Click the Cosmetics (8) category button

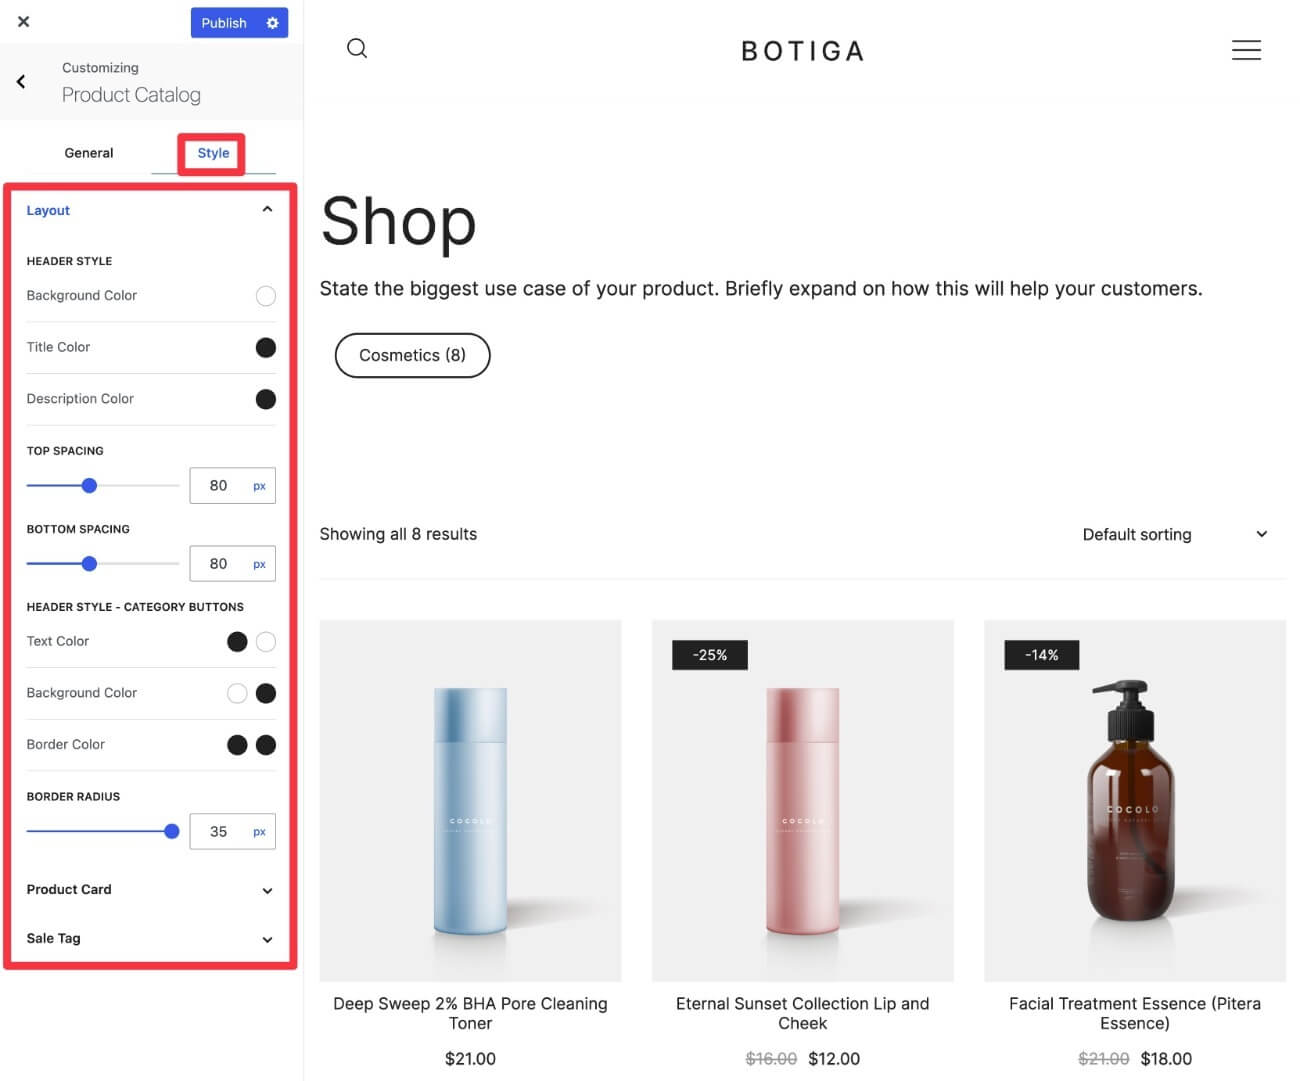[412, 355]
